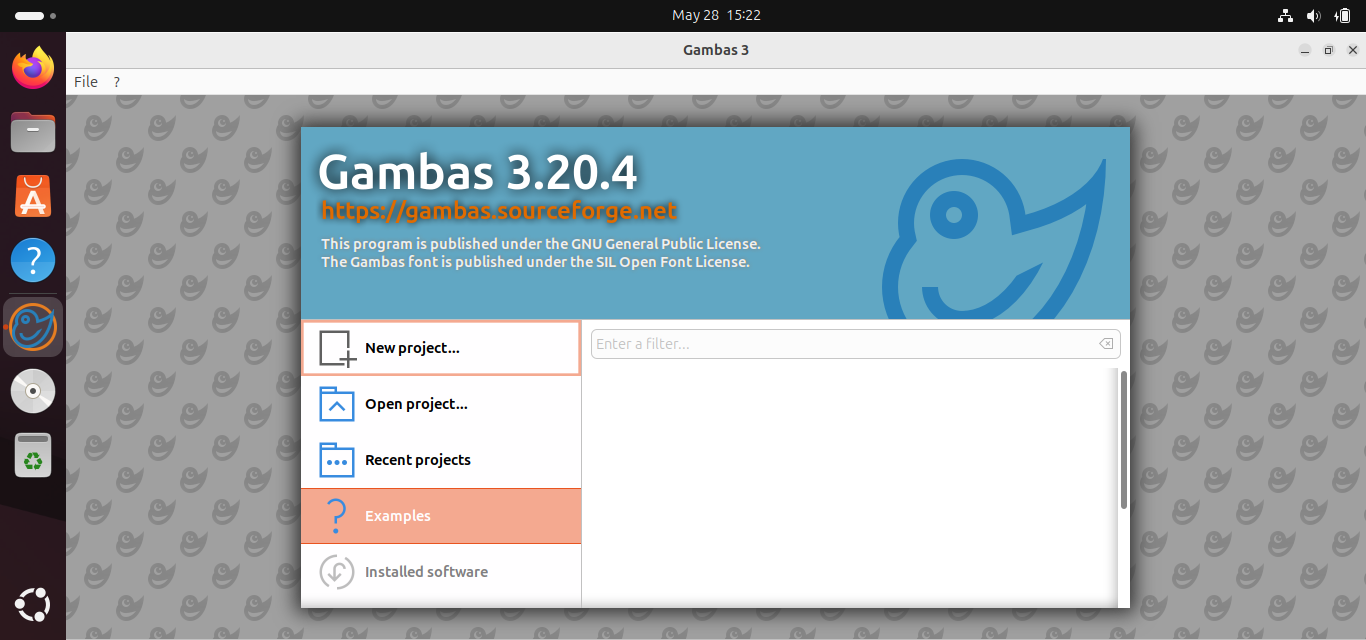The image size is (1366, 640).
Task: Select New project... entry
Action: click(x=441, y=348)
